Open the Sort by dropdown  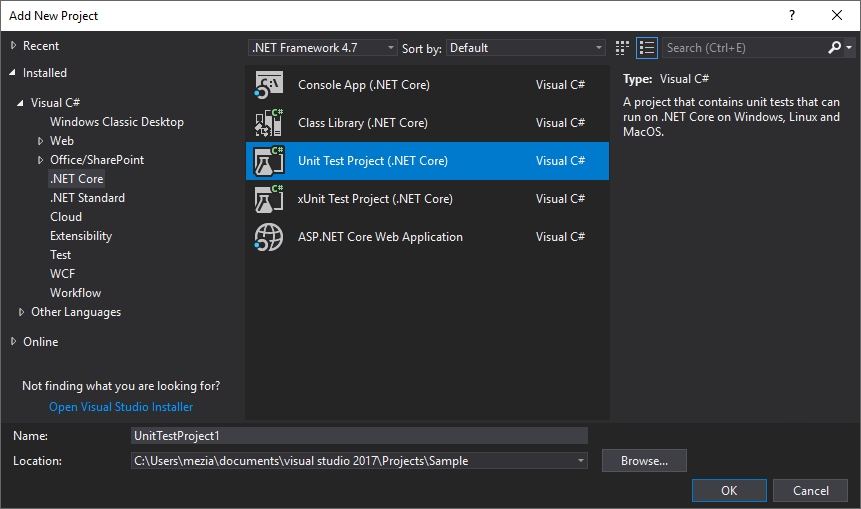pyautogui.click(x=526, y=47)
